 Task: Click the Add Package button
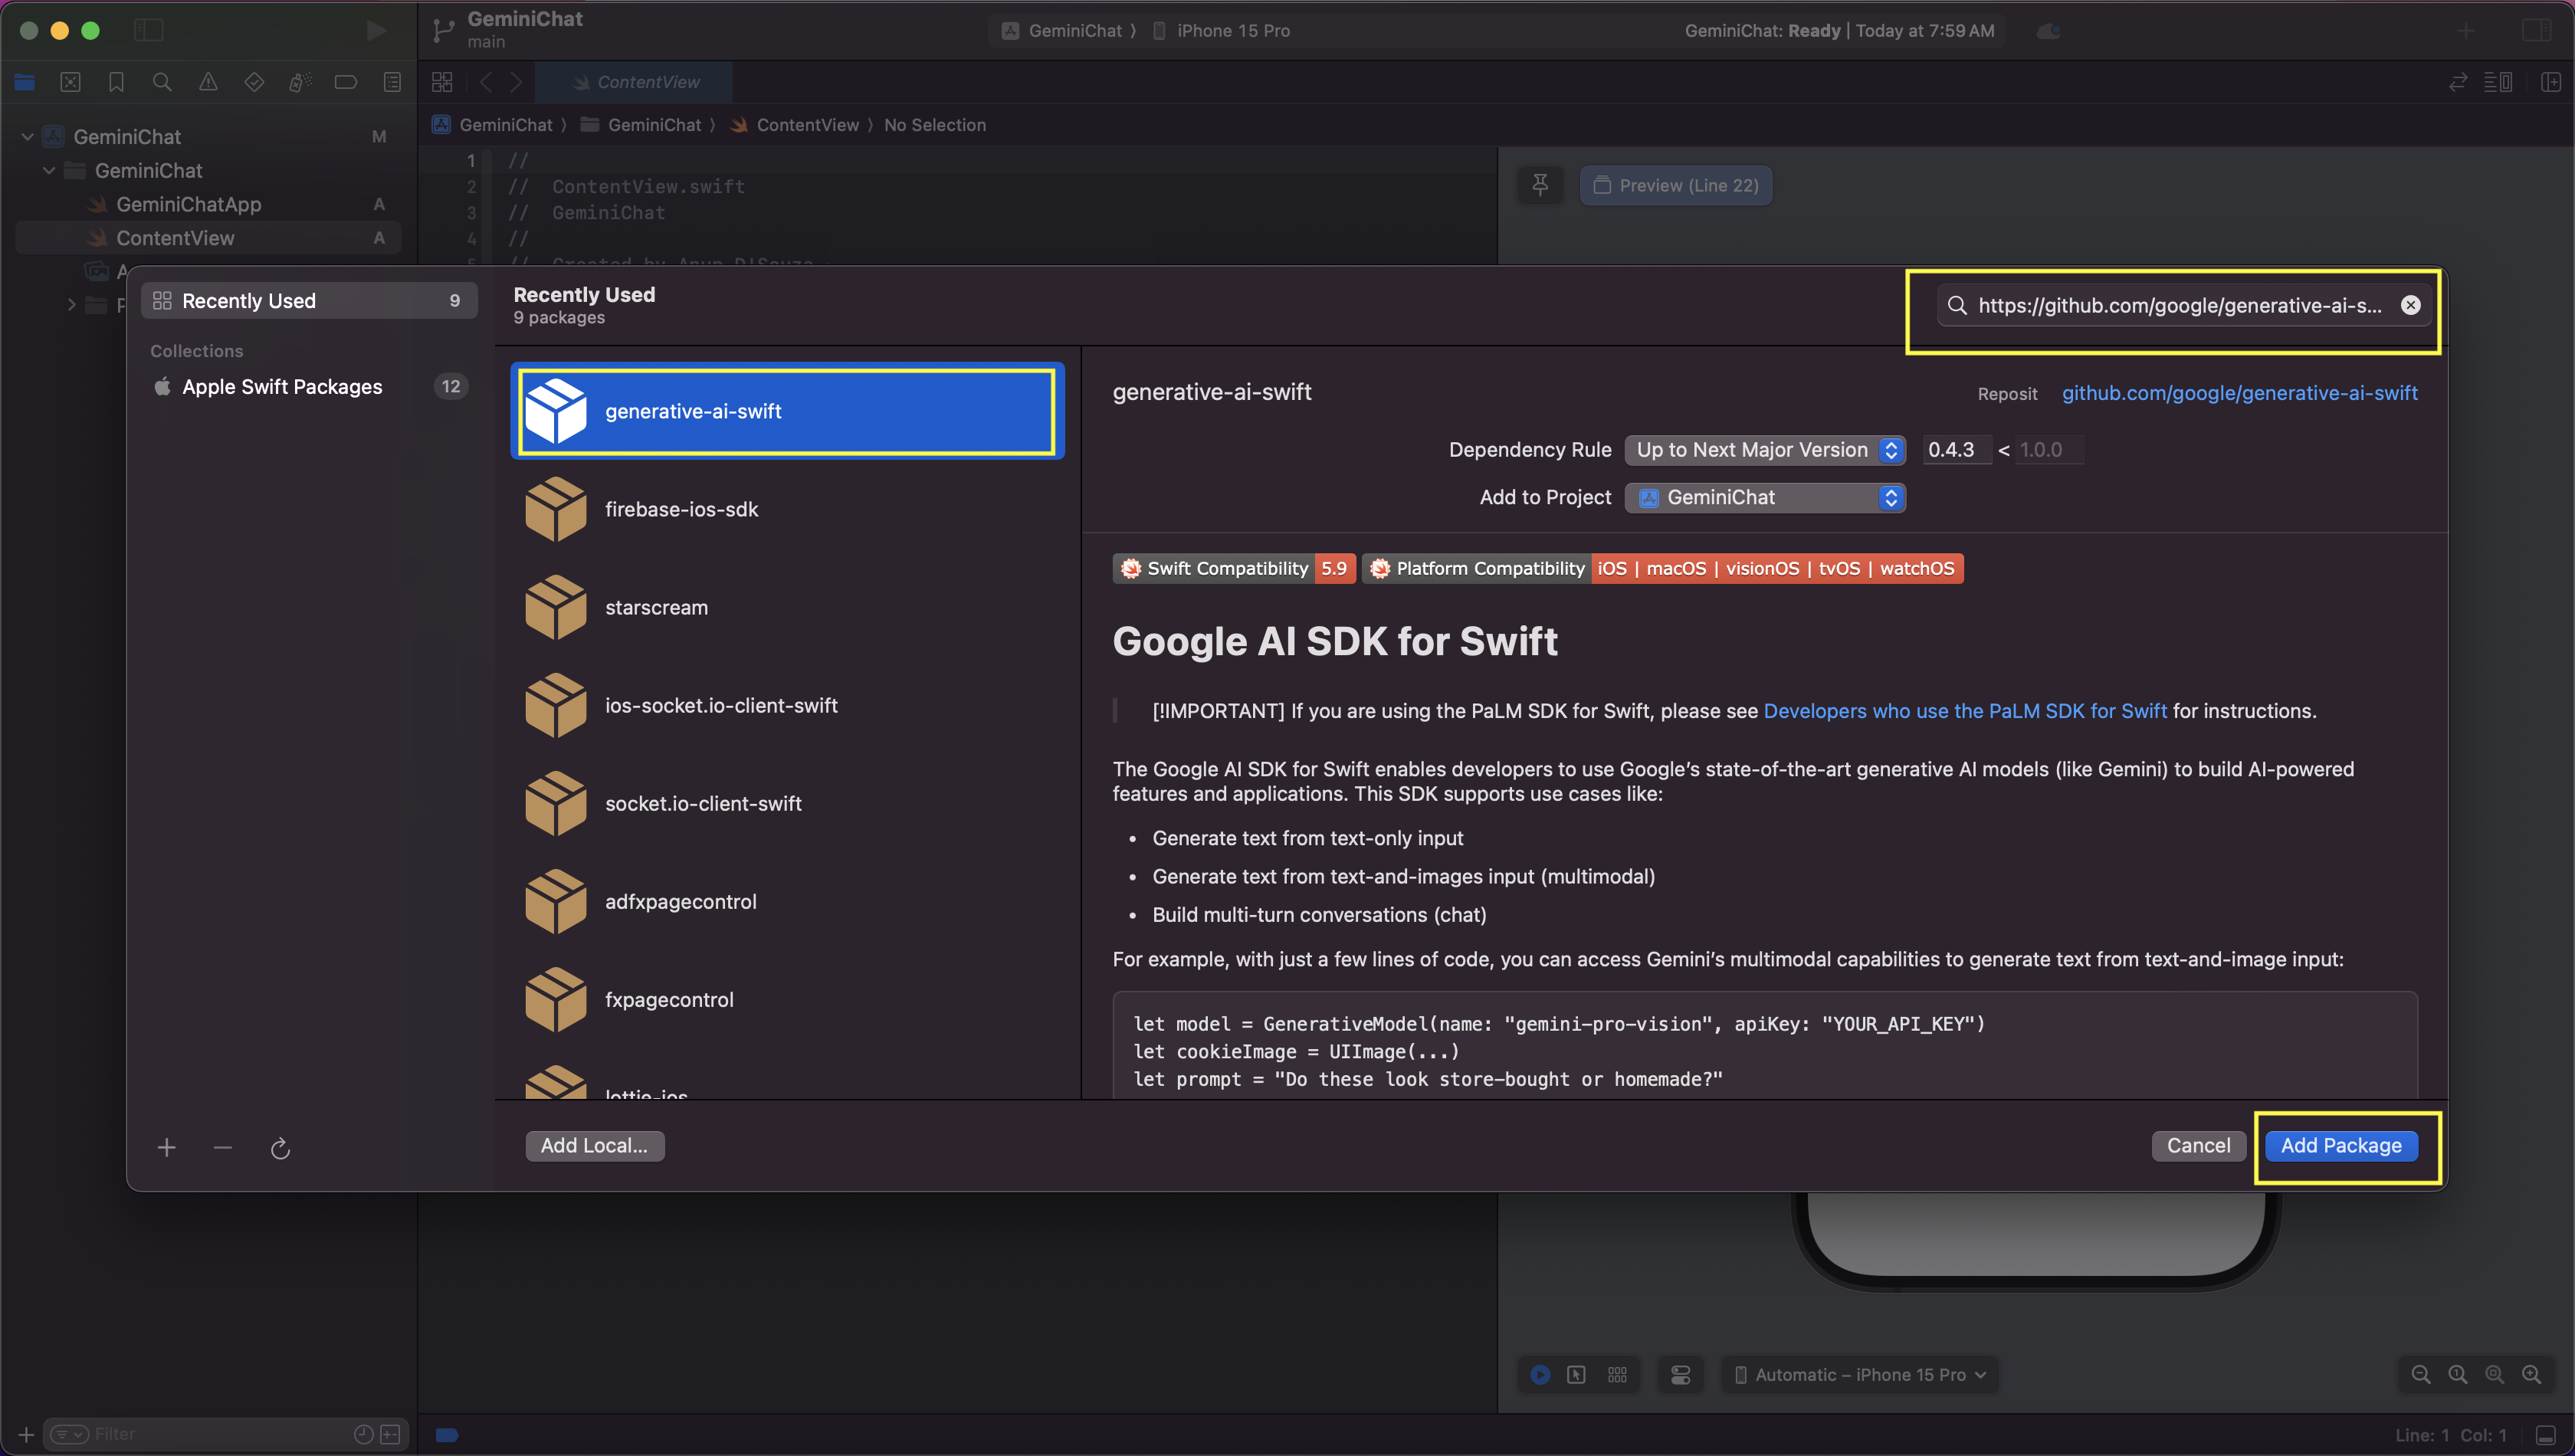click(x=2340, y=1146)
